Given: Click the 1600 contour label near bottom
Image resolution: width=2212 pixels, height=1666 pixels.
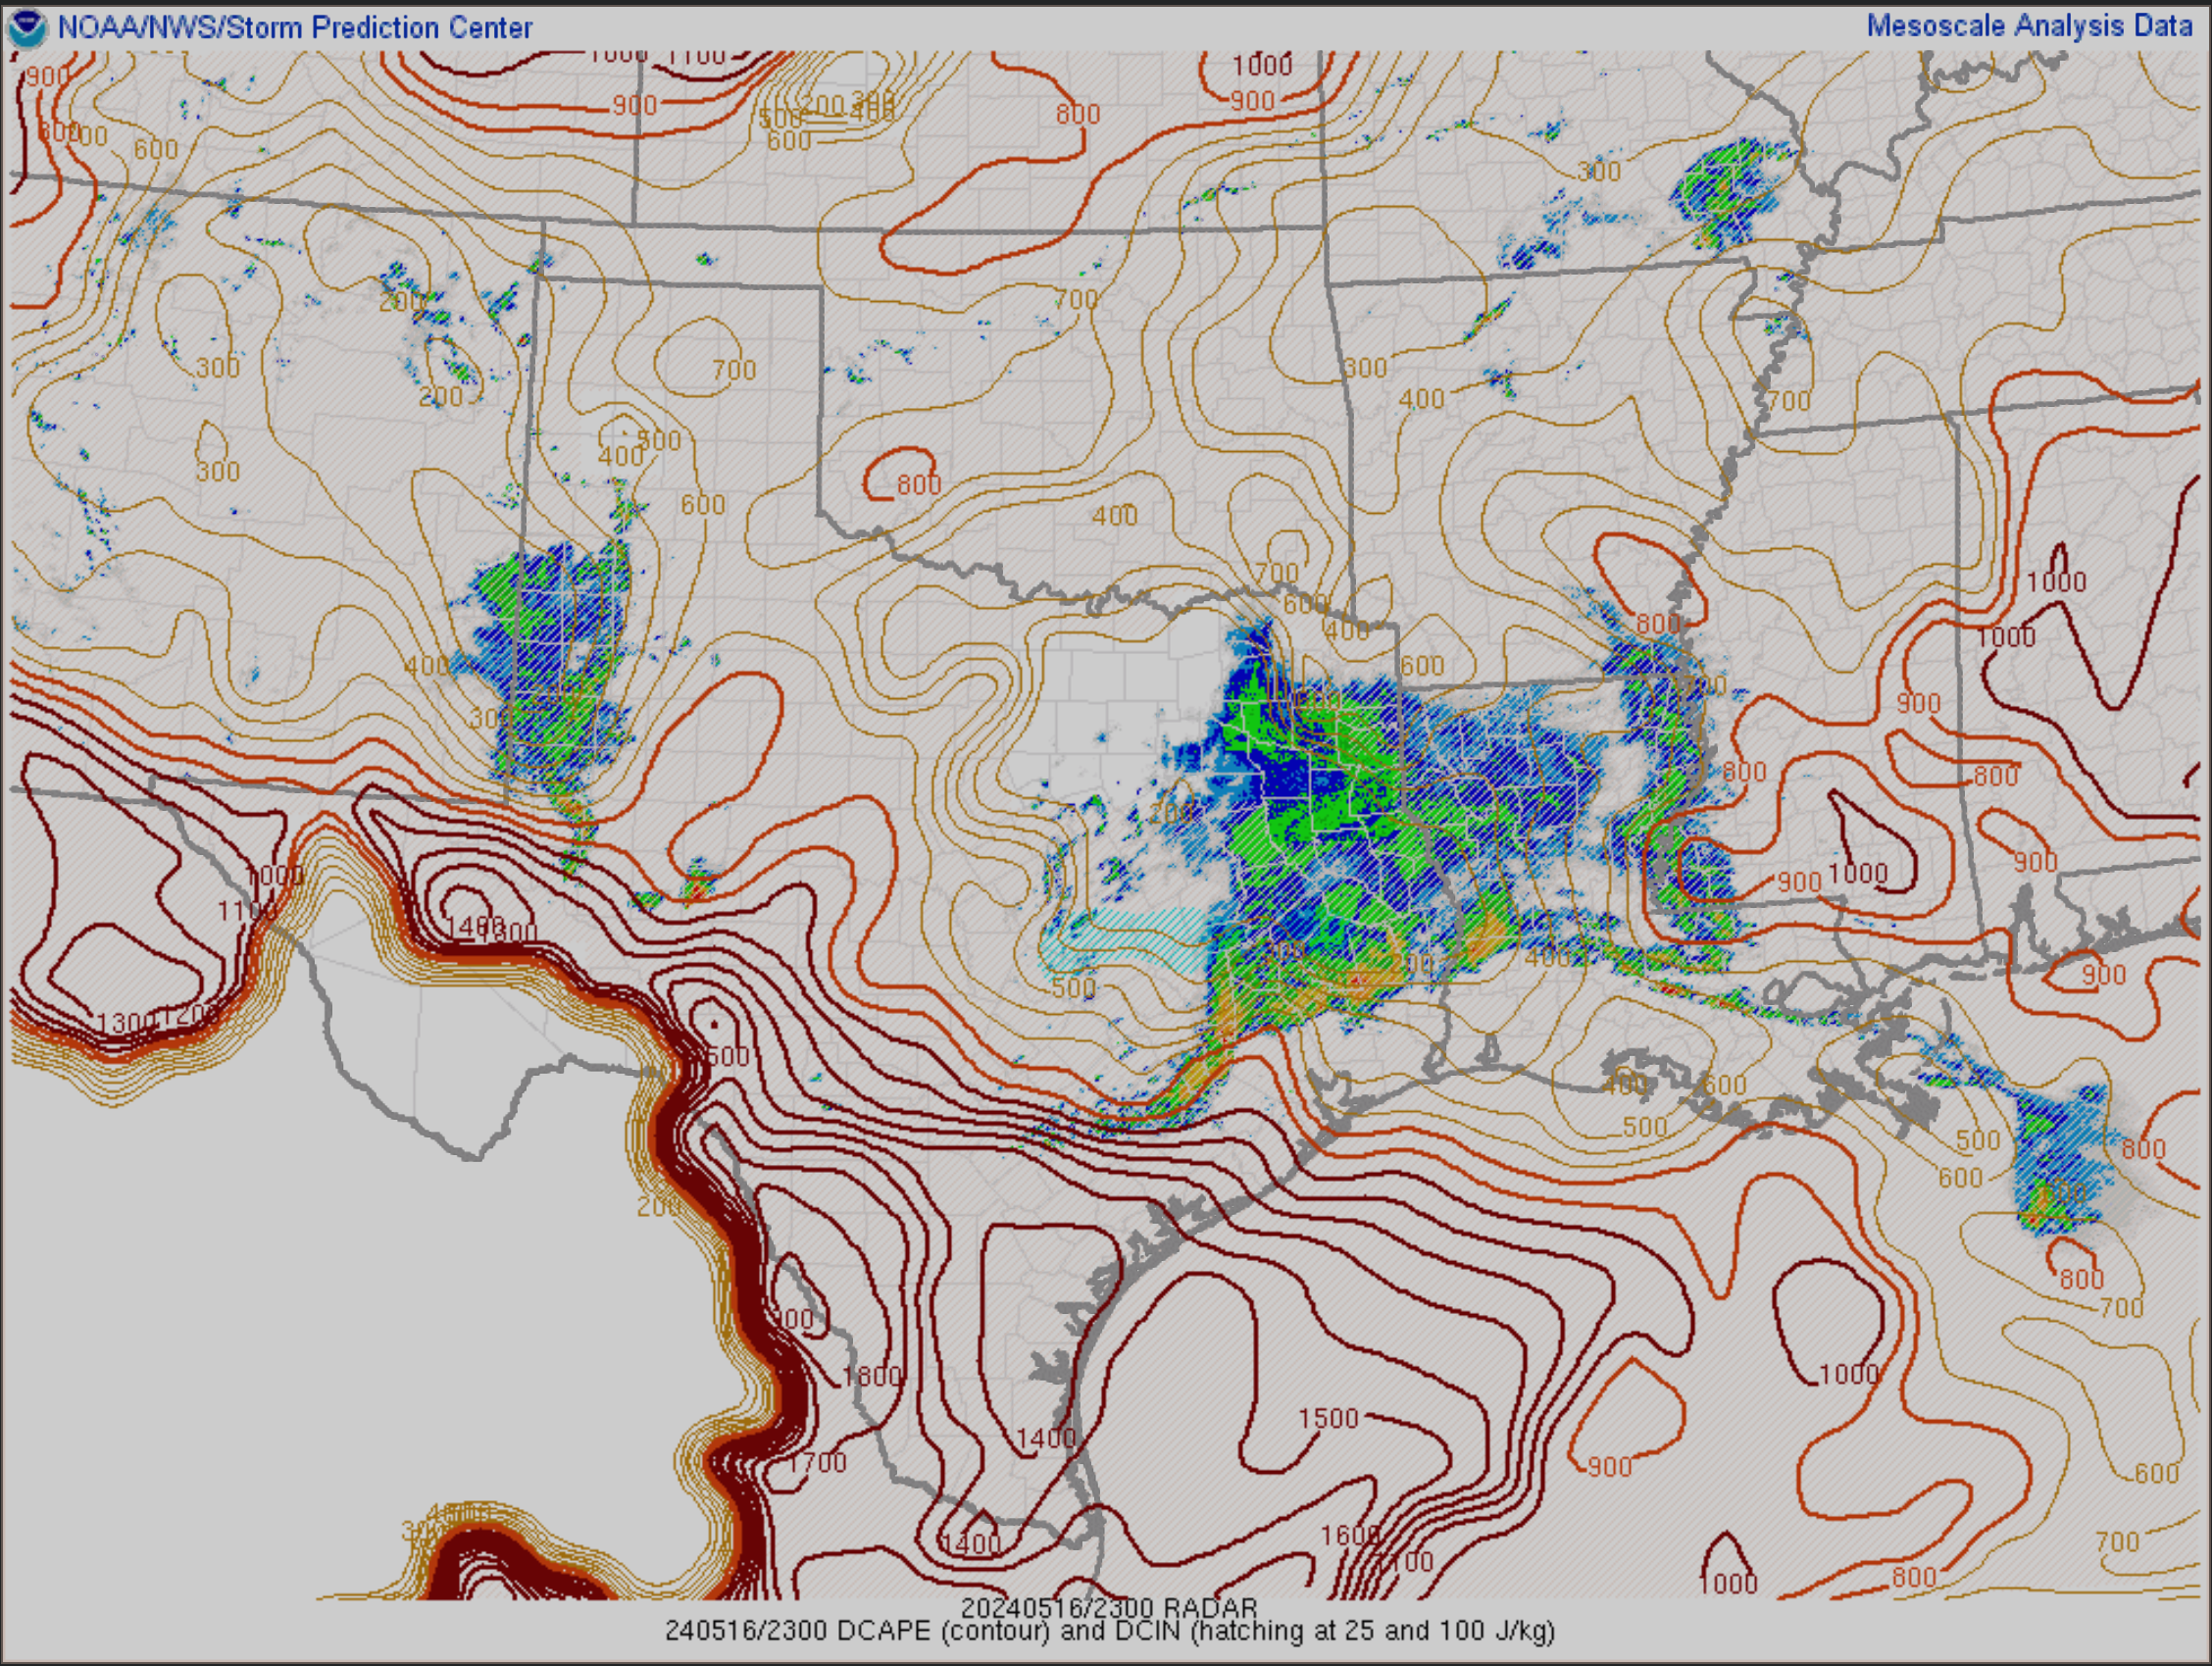Looking at the screenshot, I should 1349,1535.
